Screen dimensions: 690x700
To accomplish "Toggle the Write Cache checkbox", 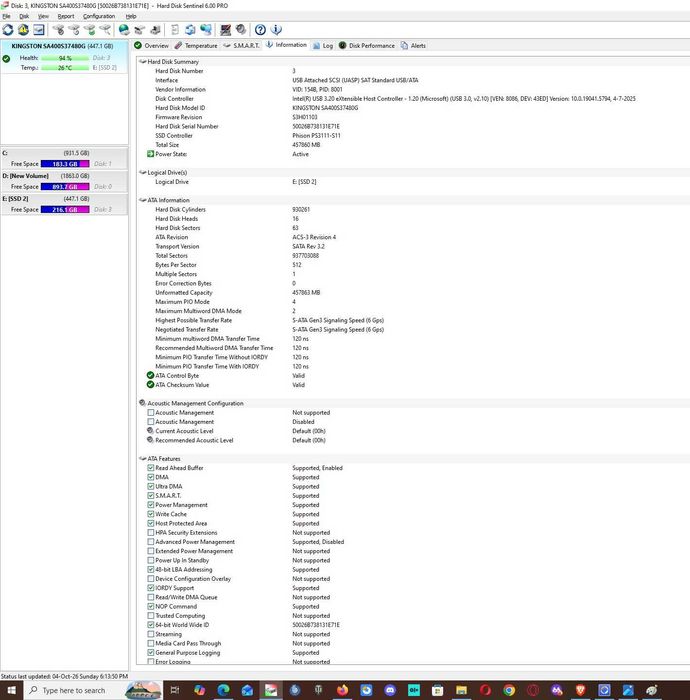I will (x=151, y=514).
